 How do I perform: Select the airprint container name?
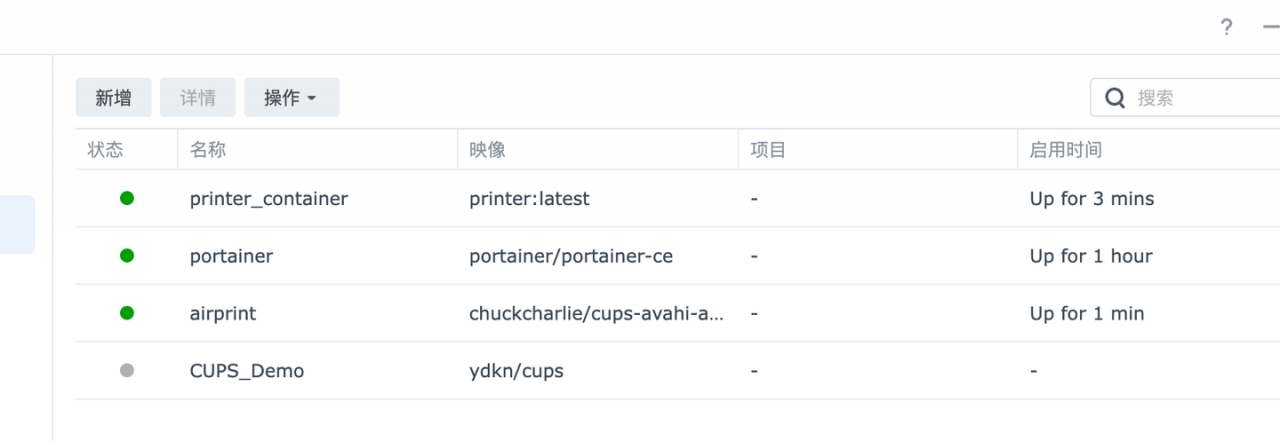coord(223,313)
